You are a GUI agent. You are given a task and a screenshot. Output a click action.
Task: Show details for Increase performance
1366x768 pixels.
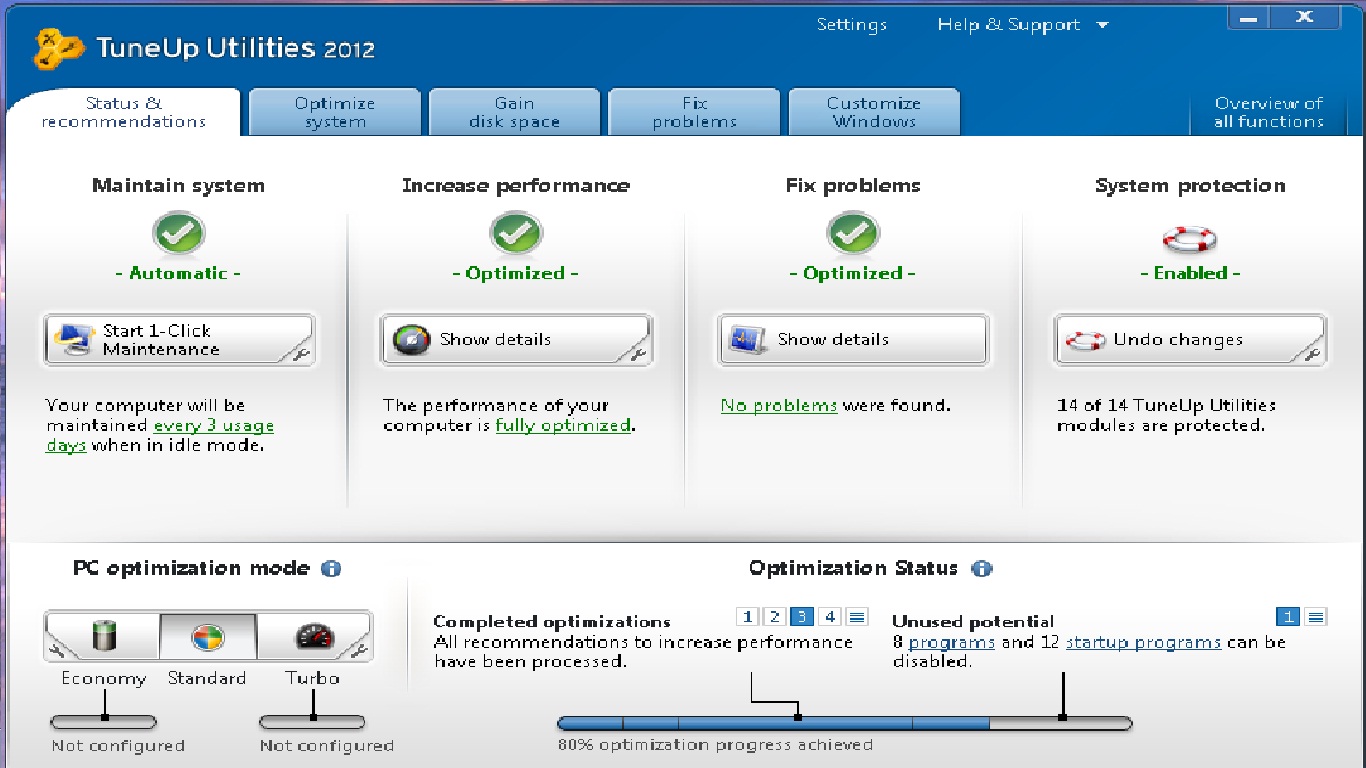pyautogui.click(x=516, y=340)
